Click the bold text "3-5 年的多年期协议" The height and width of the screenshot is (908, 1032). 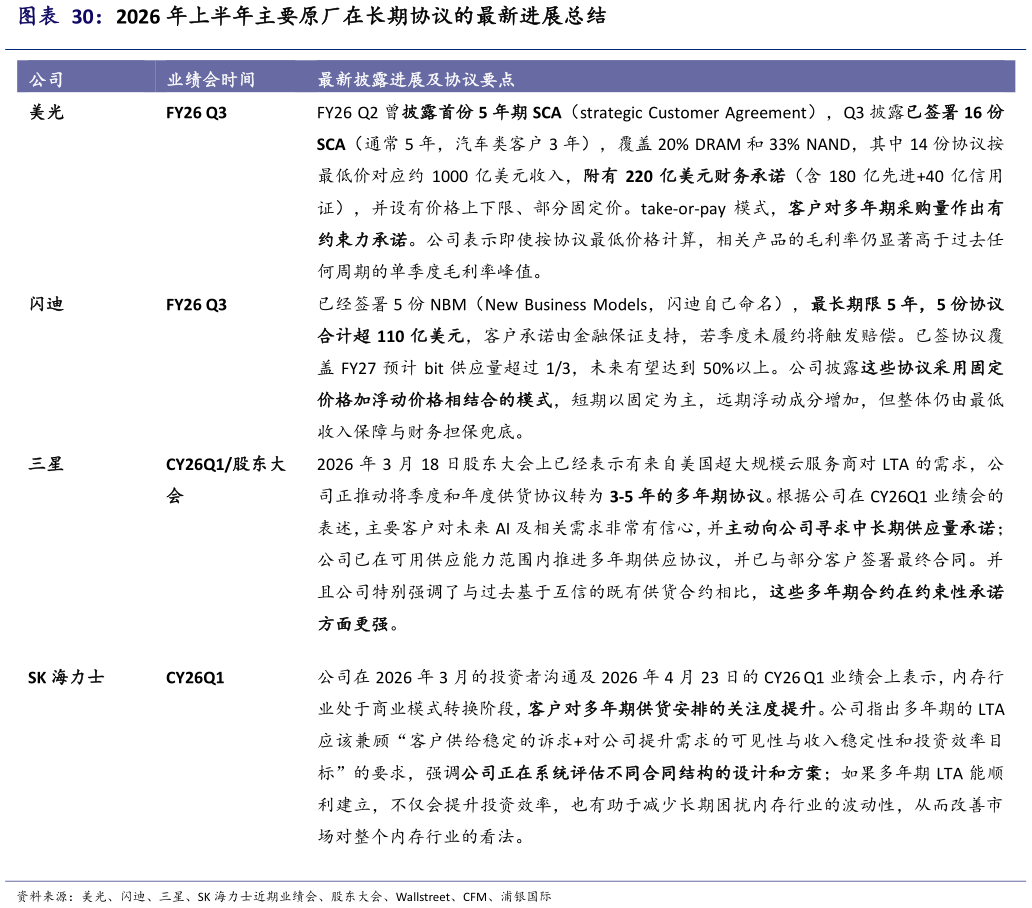[686, 496]
